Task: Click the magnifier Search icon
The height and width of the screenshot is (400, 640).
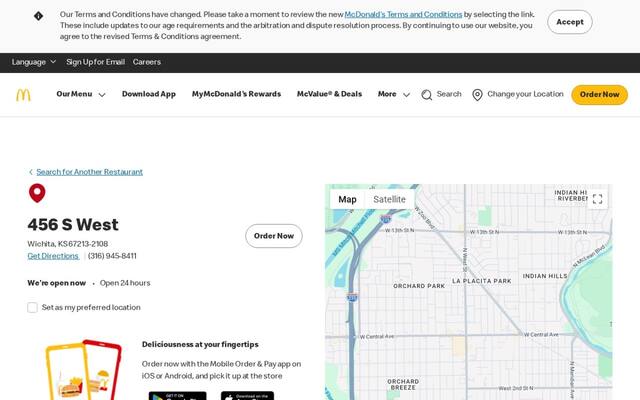Action: coord(427,95)
